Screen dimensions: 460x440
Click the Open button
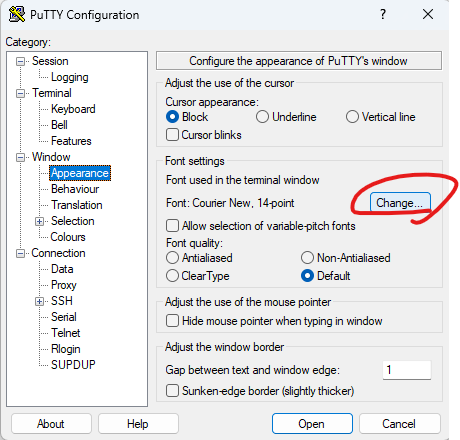click(x=312, y=424)
